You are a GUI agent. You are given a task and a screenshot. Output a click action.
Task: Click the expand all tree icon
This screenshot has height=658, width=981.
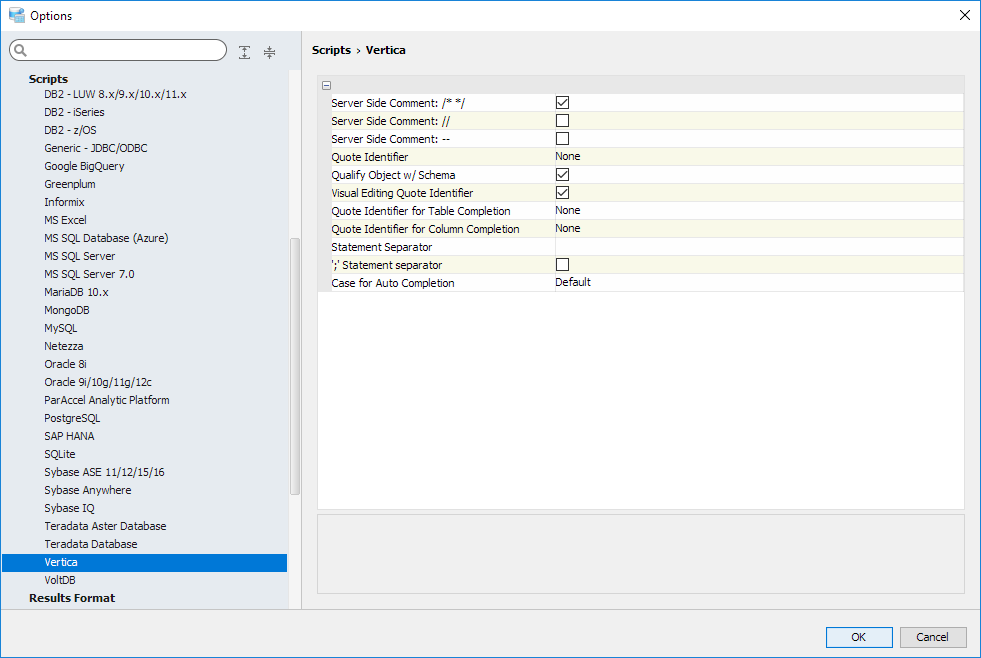[x=245, y=52]
